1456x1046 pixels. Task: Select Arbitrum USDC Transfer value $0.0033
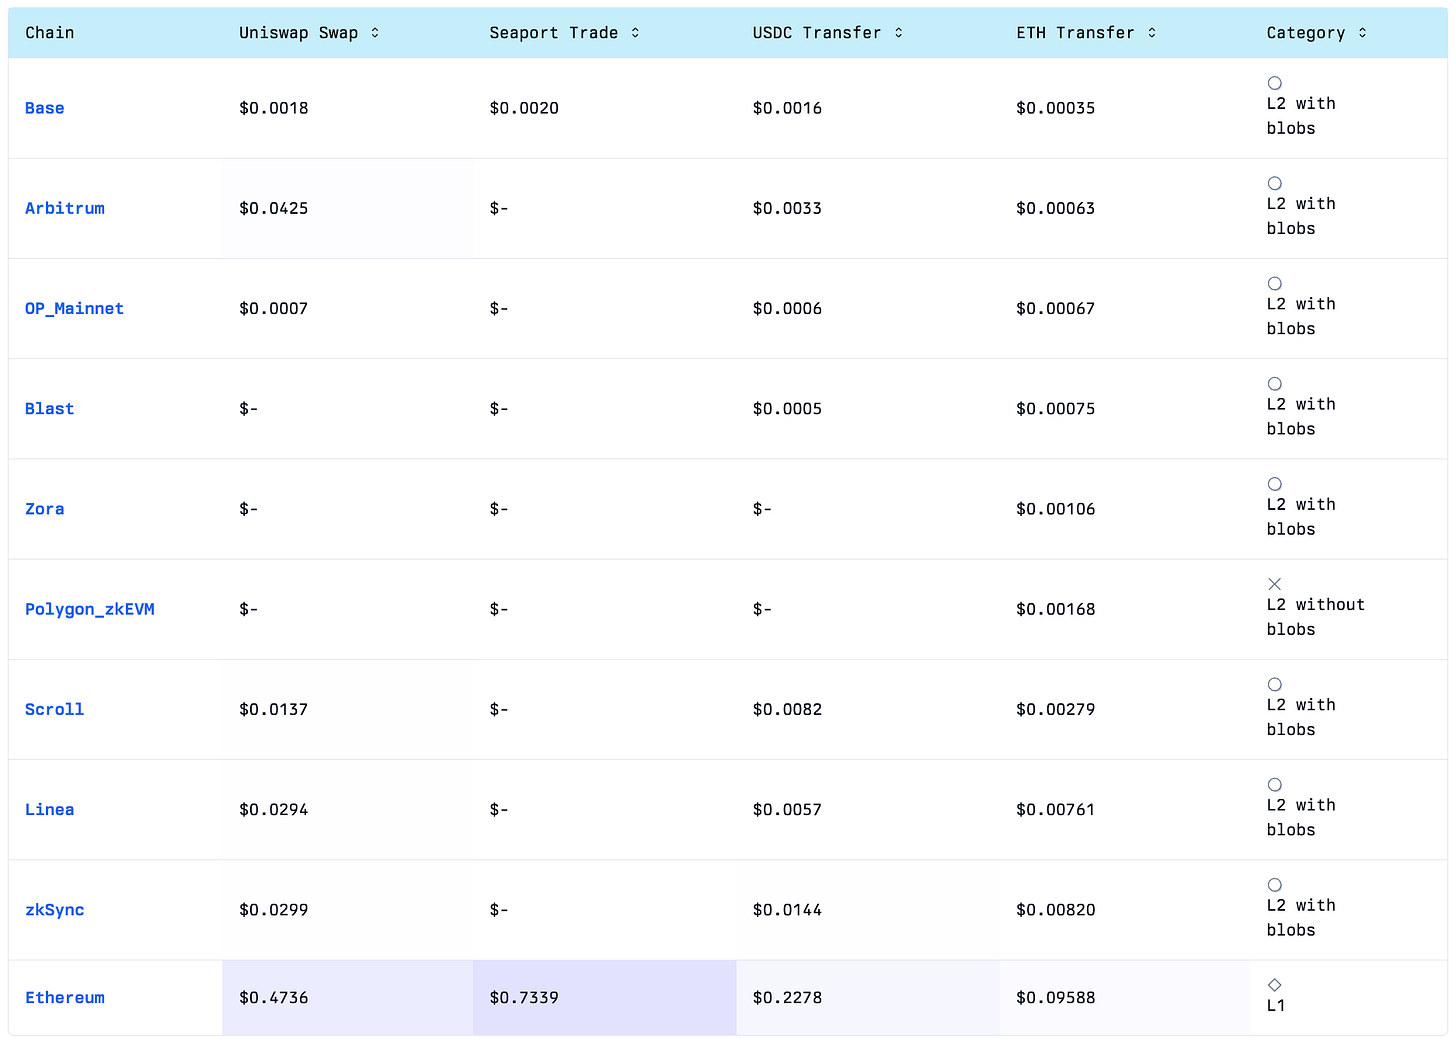click(787, 208)
